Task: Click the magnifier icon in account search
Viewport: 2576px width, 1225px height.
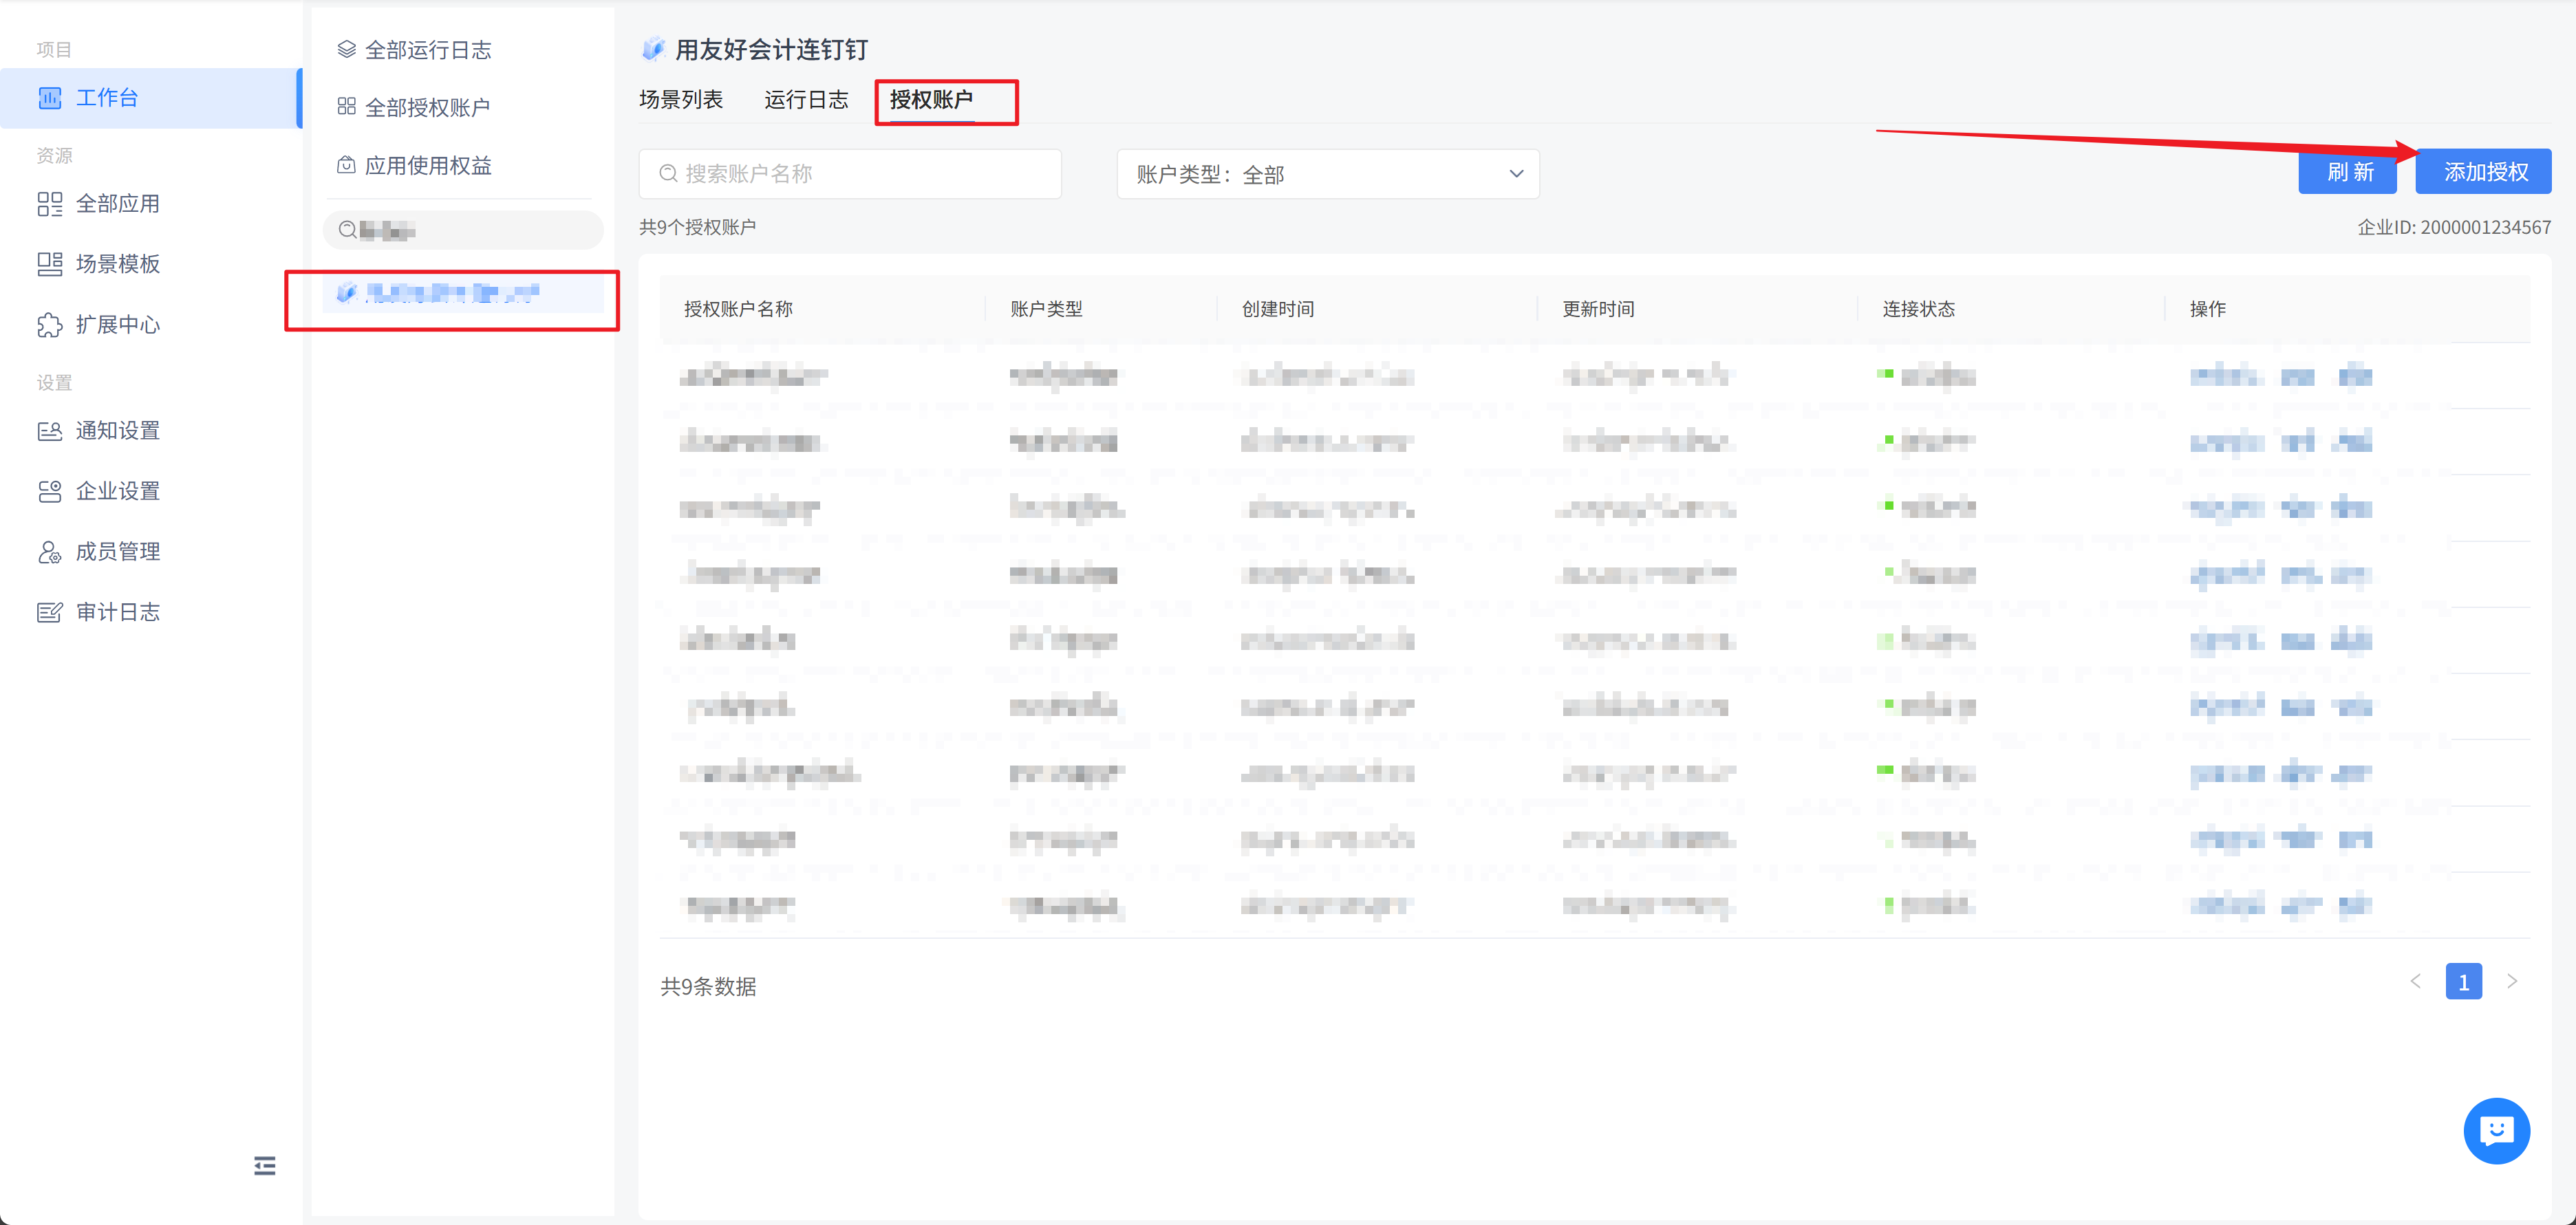Action: (668, 174)
